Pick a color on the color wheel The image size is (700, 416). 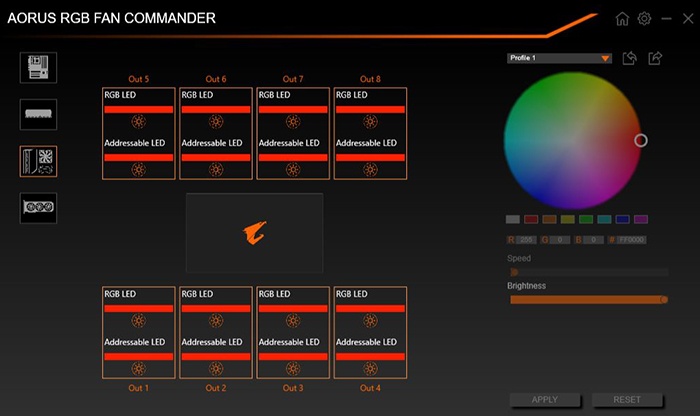573,140
